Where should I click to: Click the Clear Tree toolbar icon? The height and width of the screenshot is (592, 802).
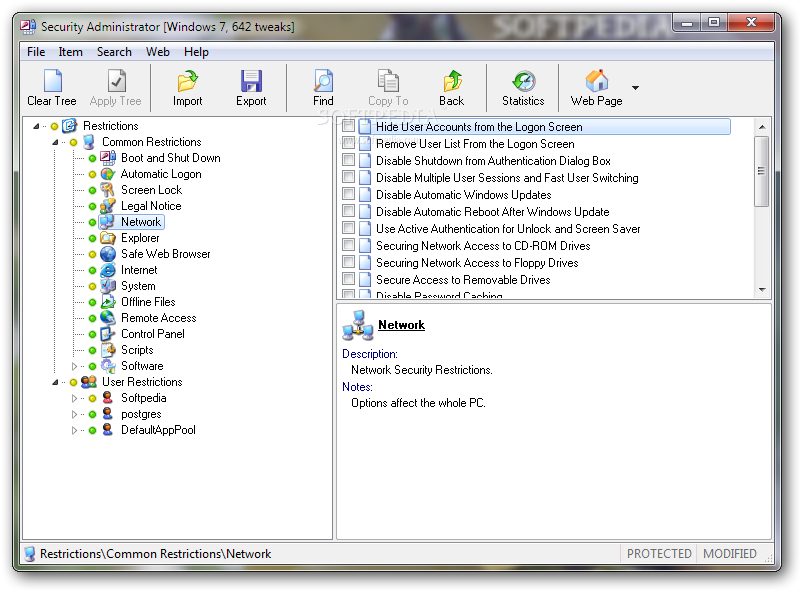52,81
